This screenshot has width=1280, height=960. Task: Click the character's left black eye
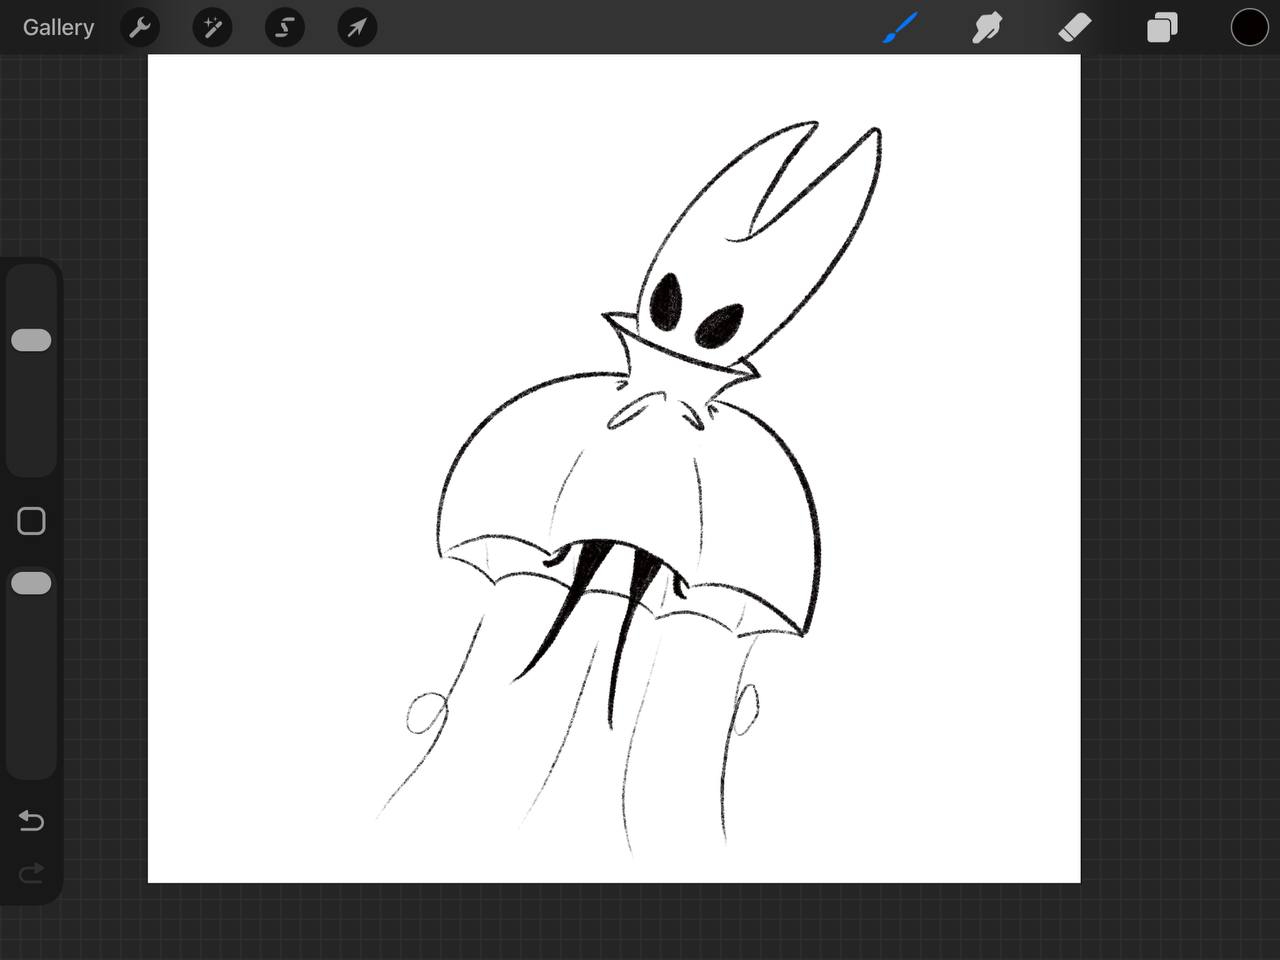tap(665, 302)
